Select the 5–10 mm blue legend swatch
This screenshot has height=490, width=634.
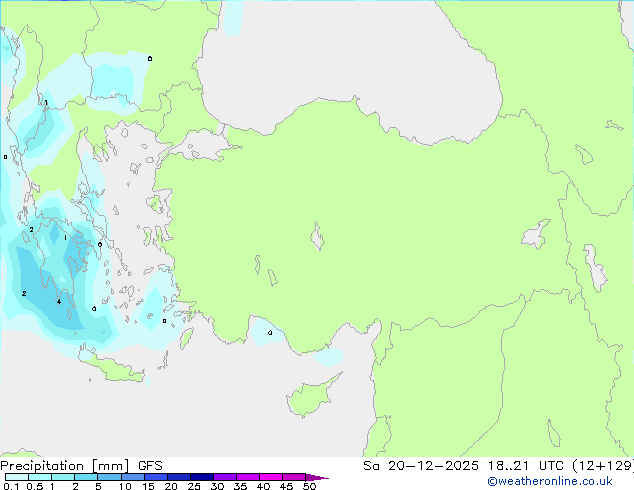109,477
